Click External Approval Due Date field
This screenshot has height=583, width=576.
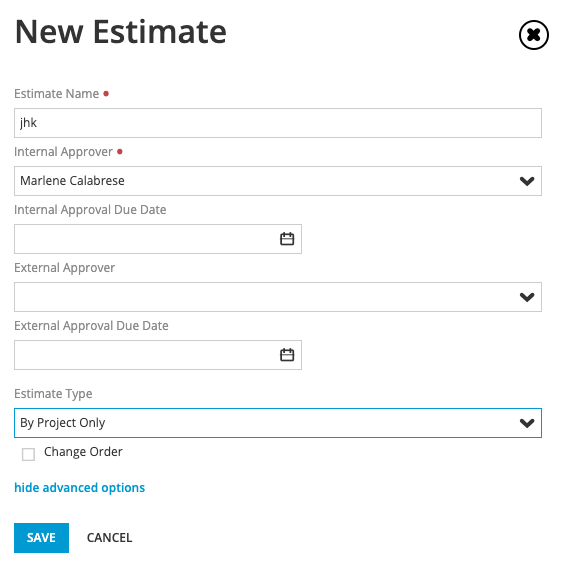[158, 355]
